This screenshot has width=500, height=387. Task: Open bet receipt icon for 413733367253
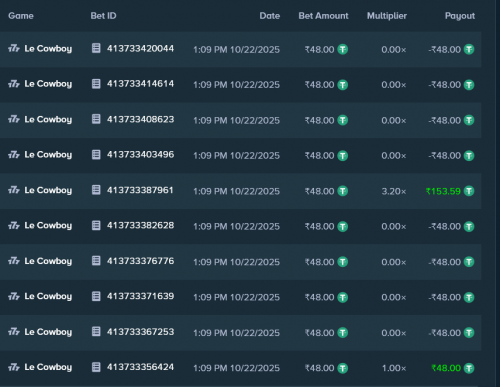tap(96, 332)
